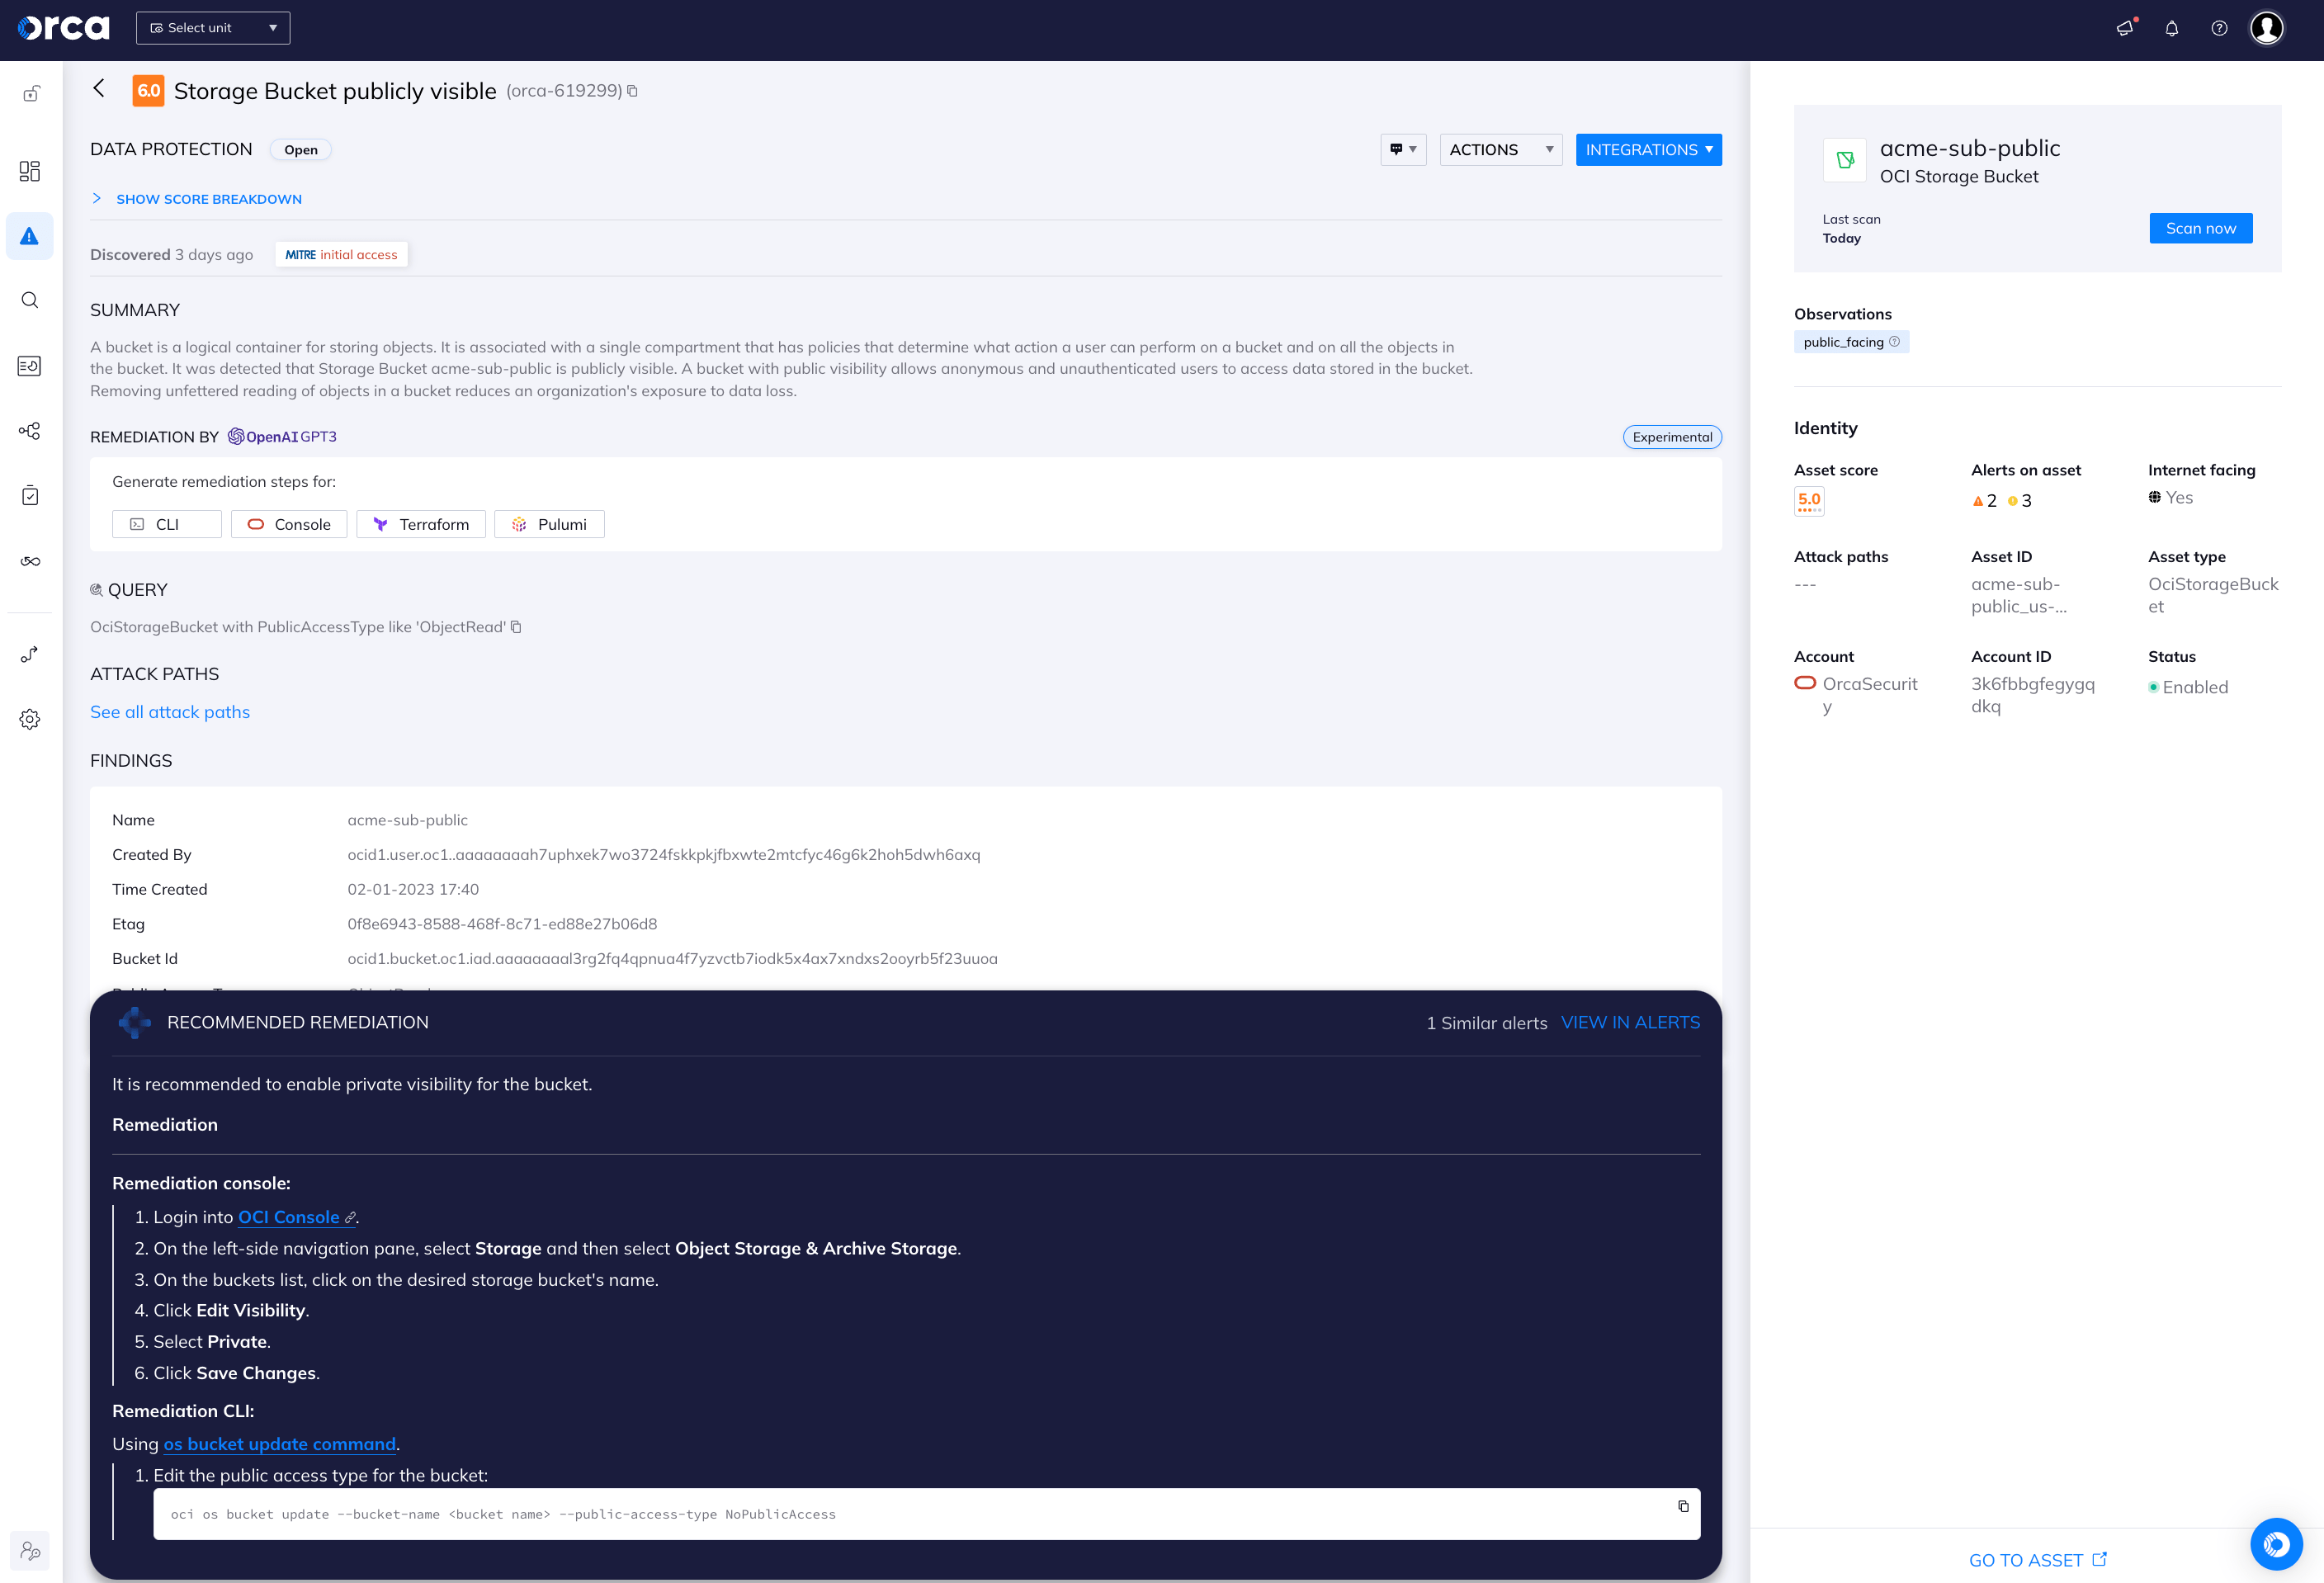
Task: Click the 5.0 asset score indicator
Action: click(1808, 499)
